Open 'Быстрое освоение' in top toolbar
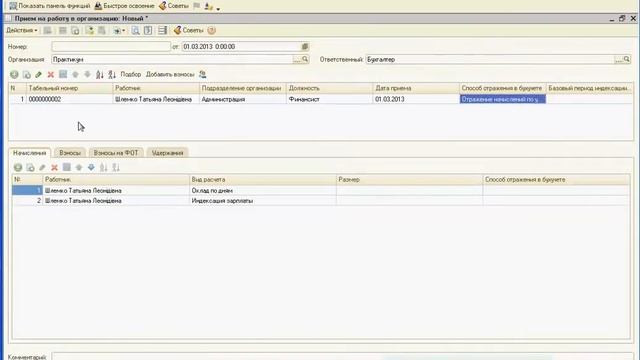640x360 pixels. click(x=124, y=6)
